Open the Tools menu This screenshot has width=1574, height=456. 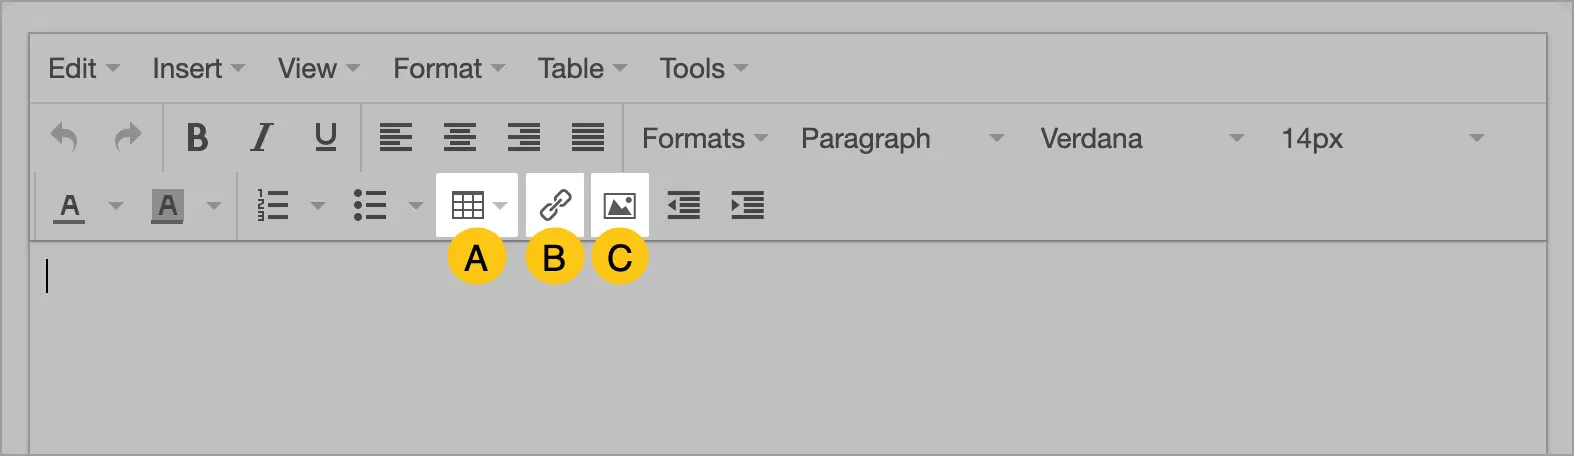pyautogui.click(x=703, y=68)
